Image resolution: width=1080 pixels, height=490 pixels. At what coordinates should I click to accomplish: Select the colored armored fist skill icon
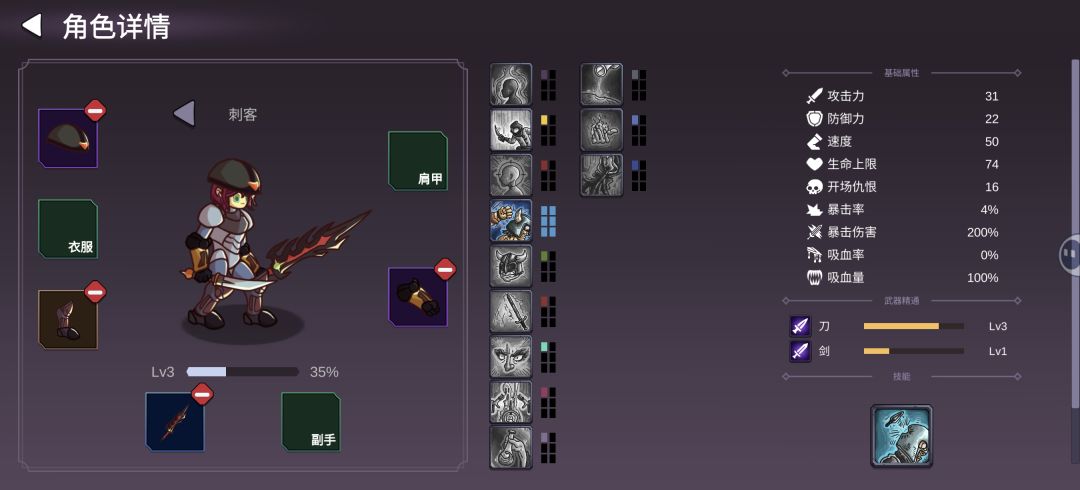[x=511, y=221]
